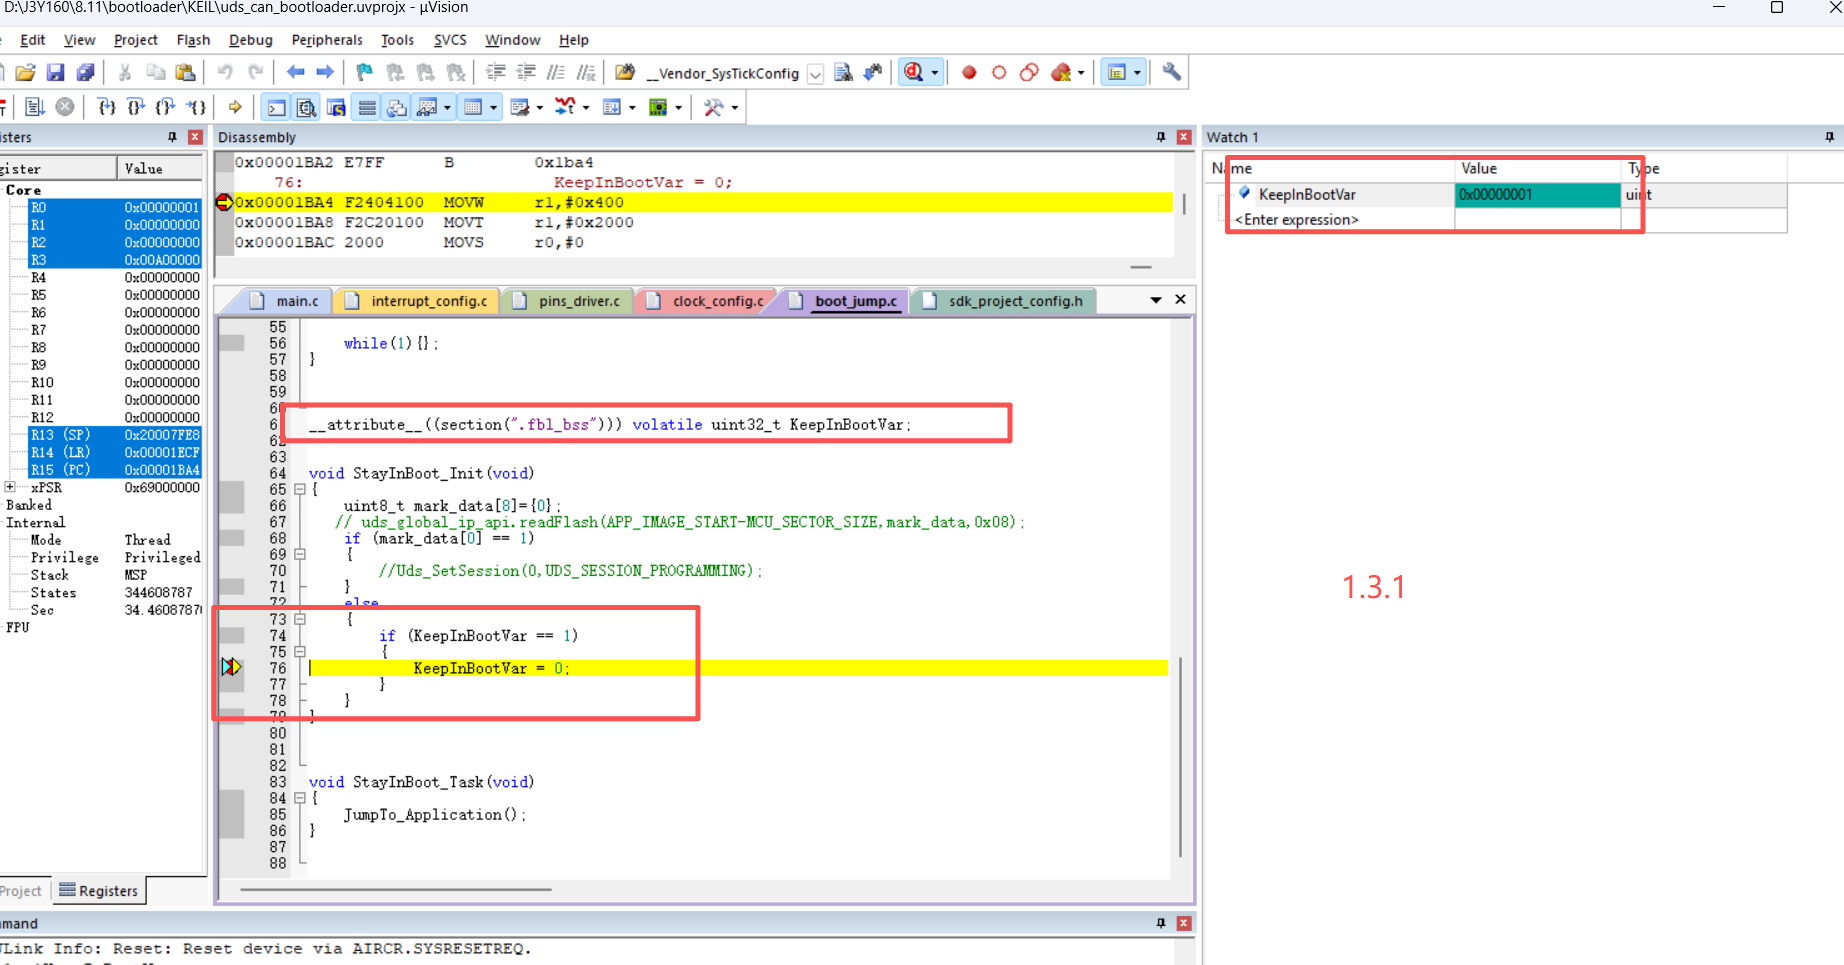Viewport: 1844px width, 965px height.
Task: Insert a breakpoint with the red dot icon
Action: coord(969,72)
